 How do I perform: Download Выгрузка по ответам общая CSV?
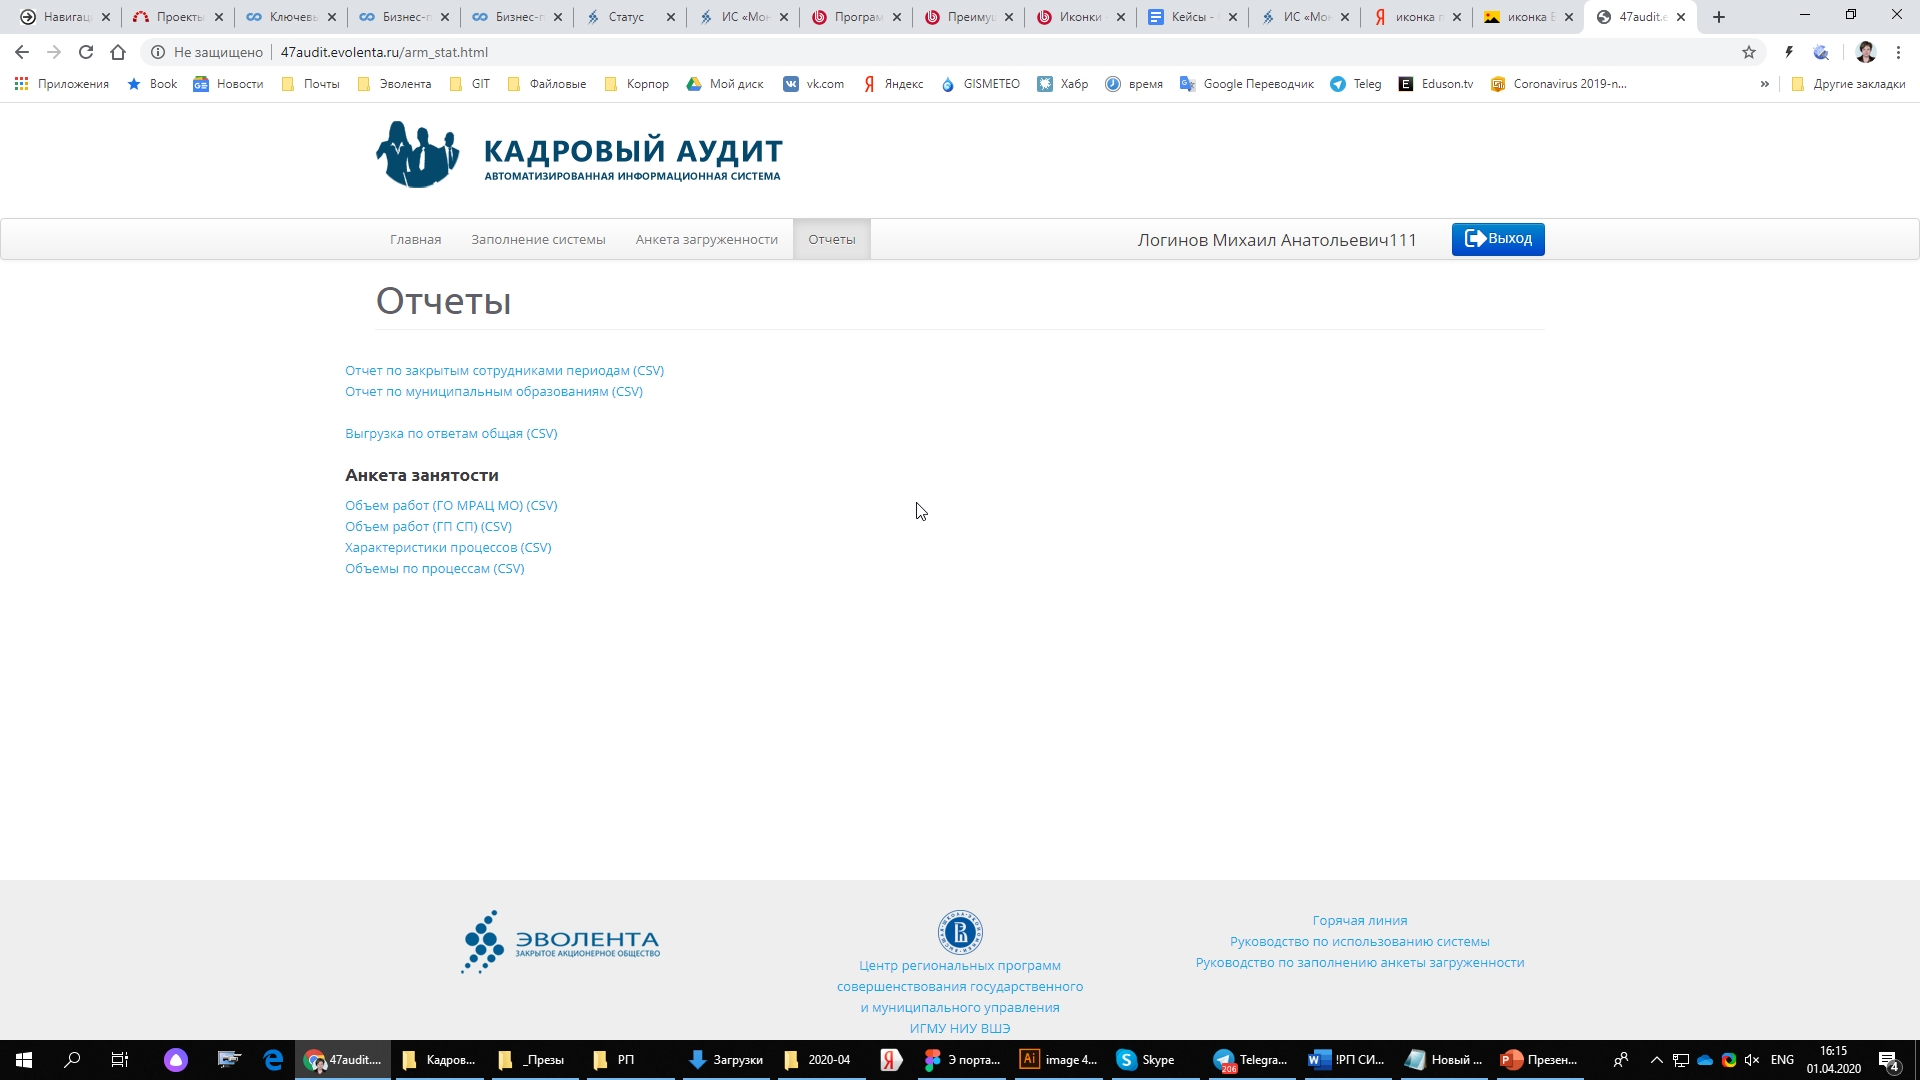click(x=451, y=434)
